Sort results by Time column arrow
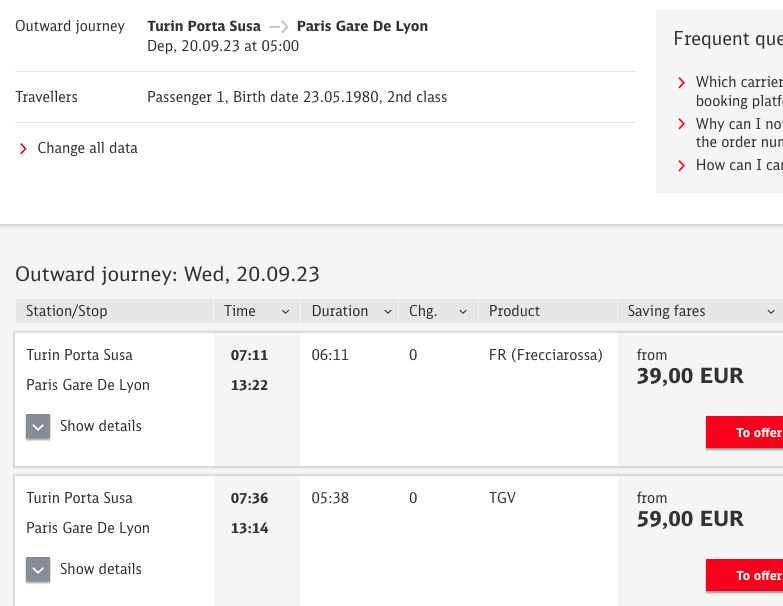Screen dimensions: 783x606 click(x=285, y=312)
